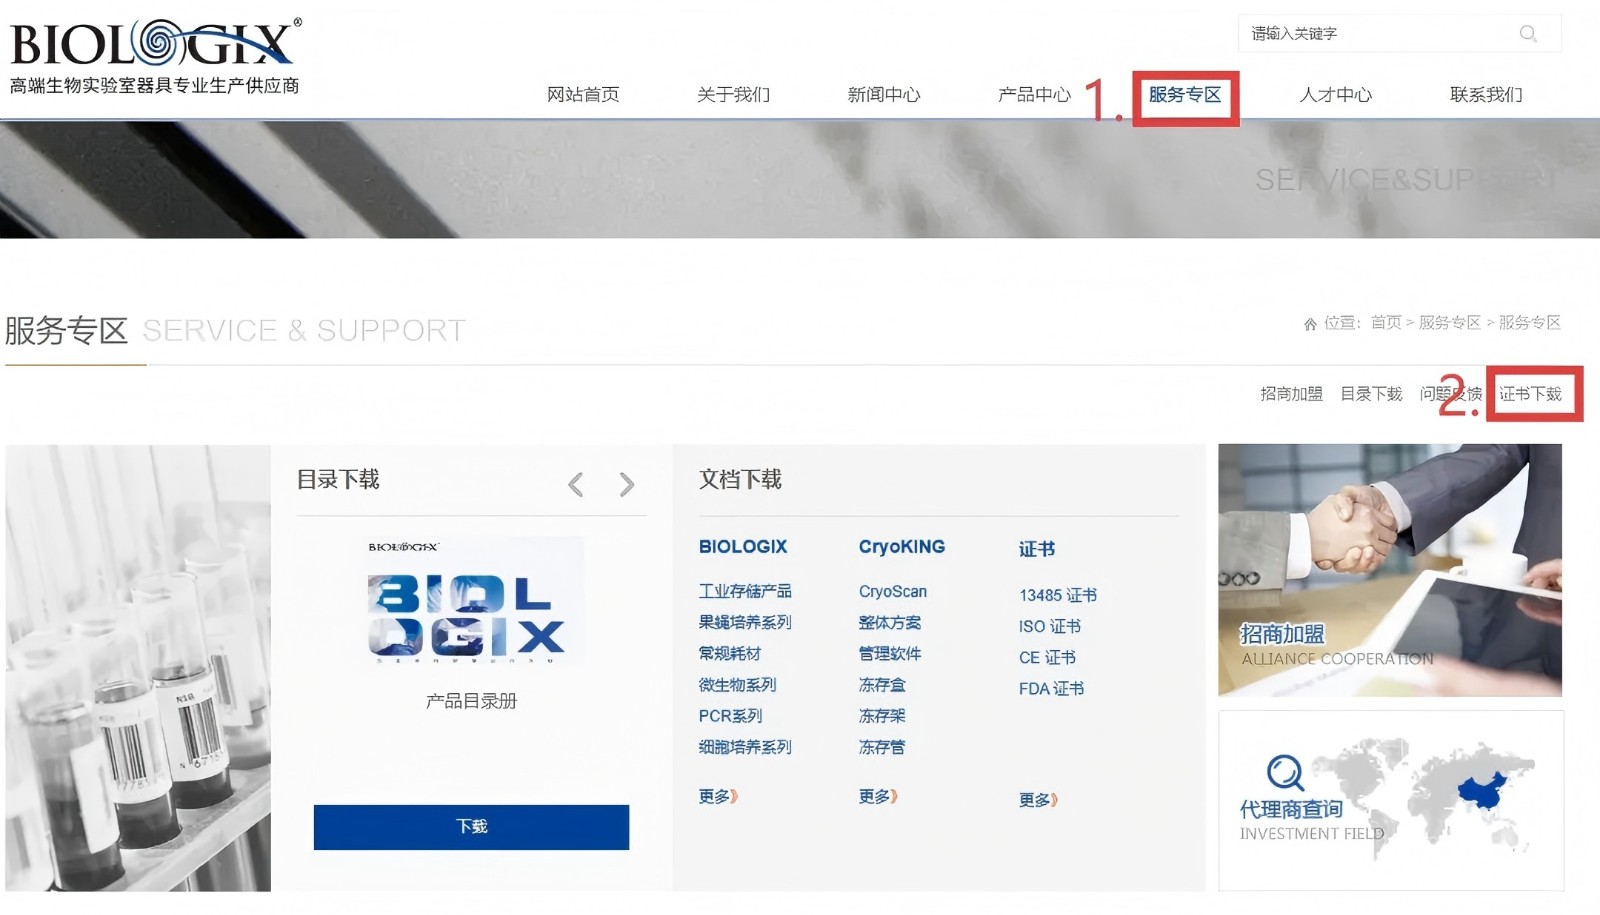
Task: Go to 产品中心 in navigation
Action: [x=1034, y=95]
